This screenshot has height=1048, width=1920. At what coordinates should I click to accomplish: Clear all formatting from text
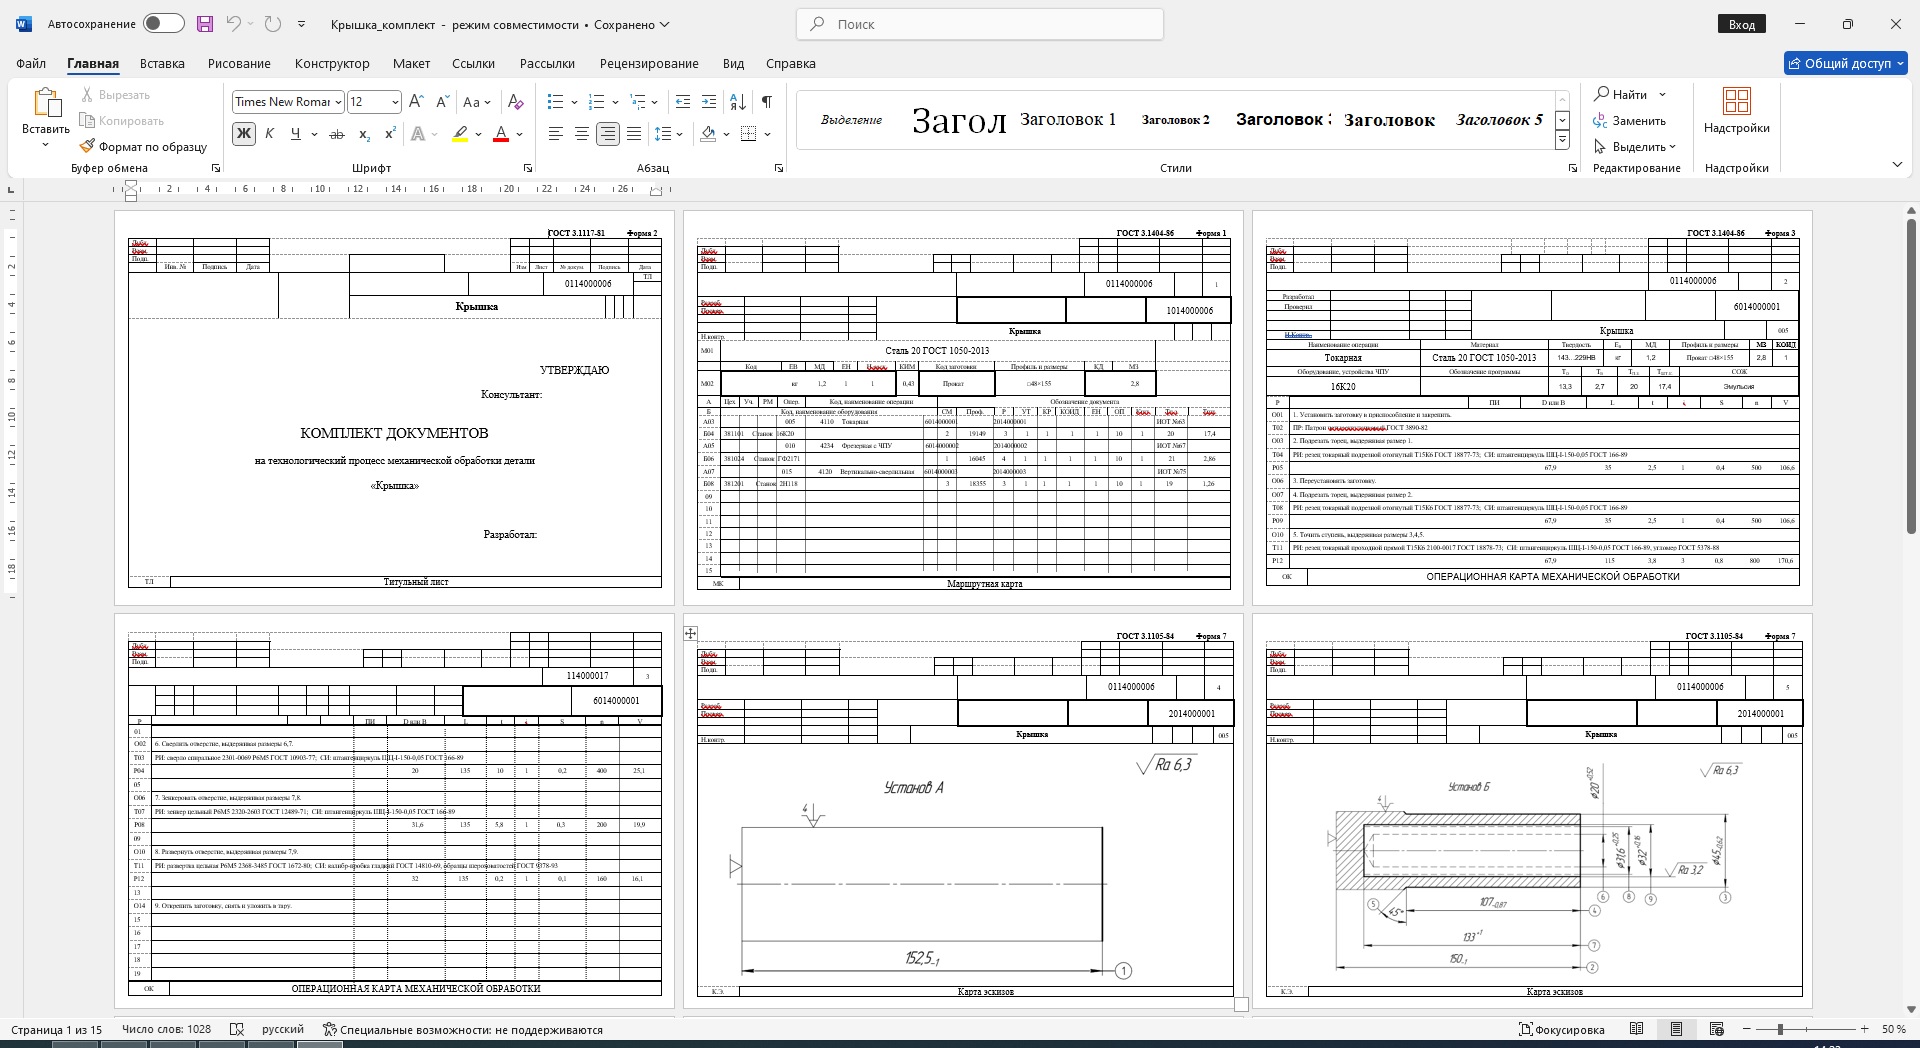(515, 102)
